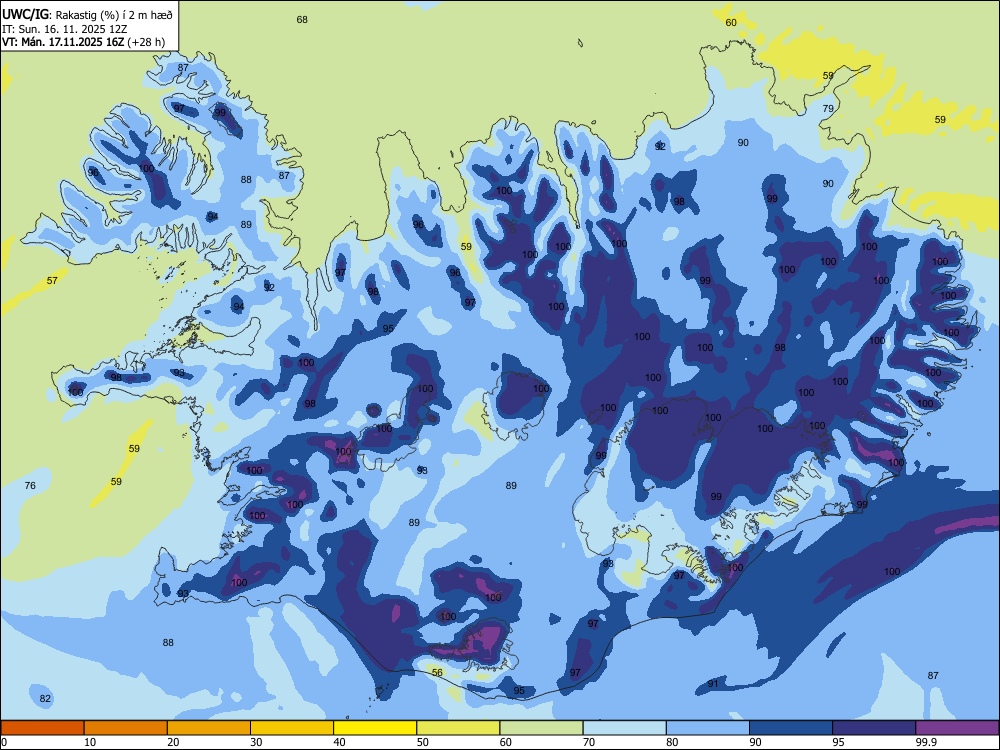Image resolution: width=1000 pixels, height=750 pixels.
Task: Click the legend tick label 10
Action: click(91, 742)
